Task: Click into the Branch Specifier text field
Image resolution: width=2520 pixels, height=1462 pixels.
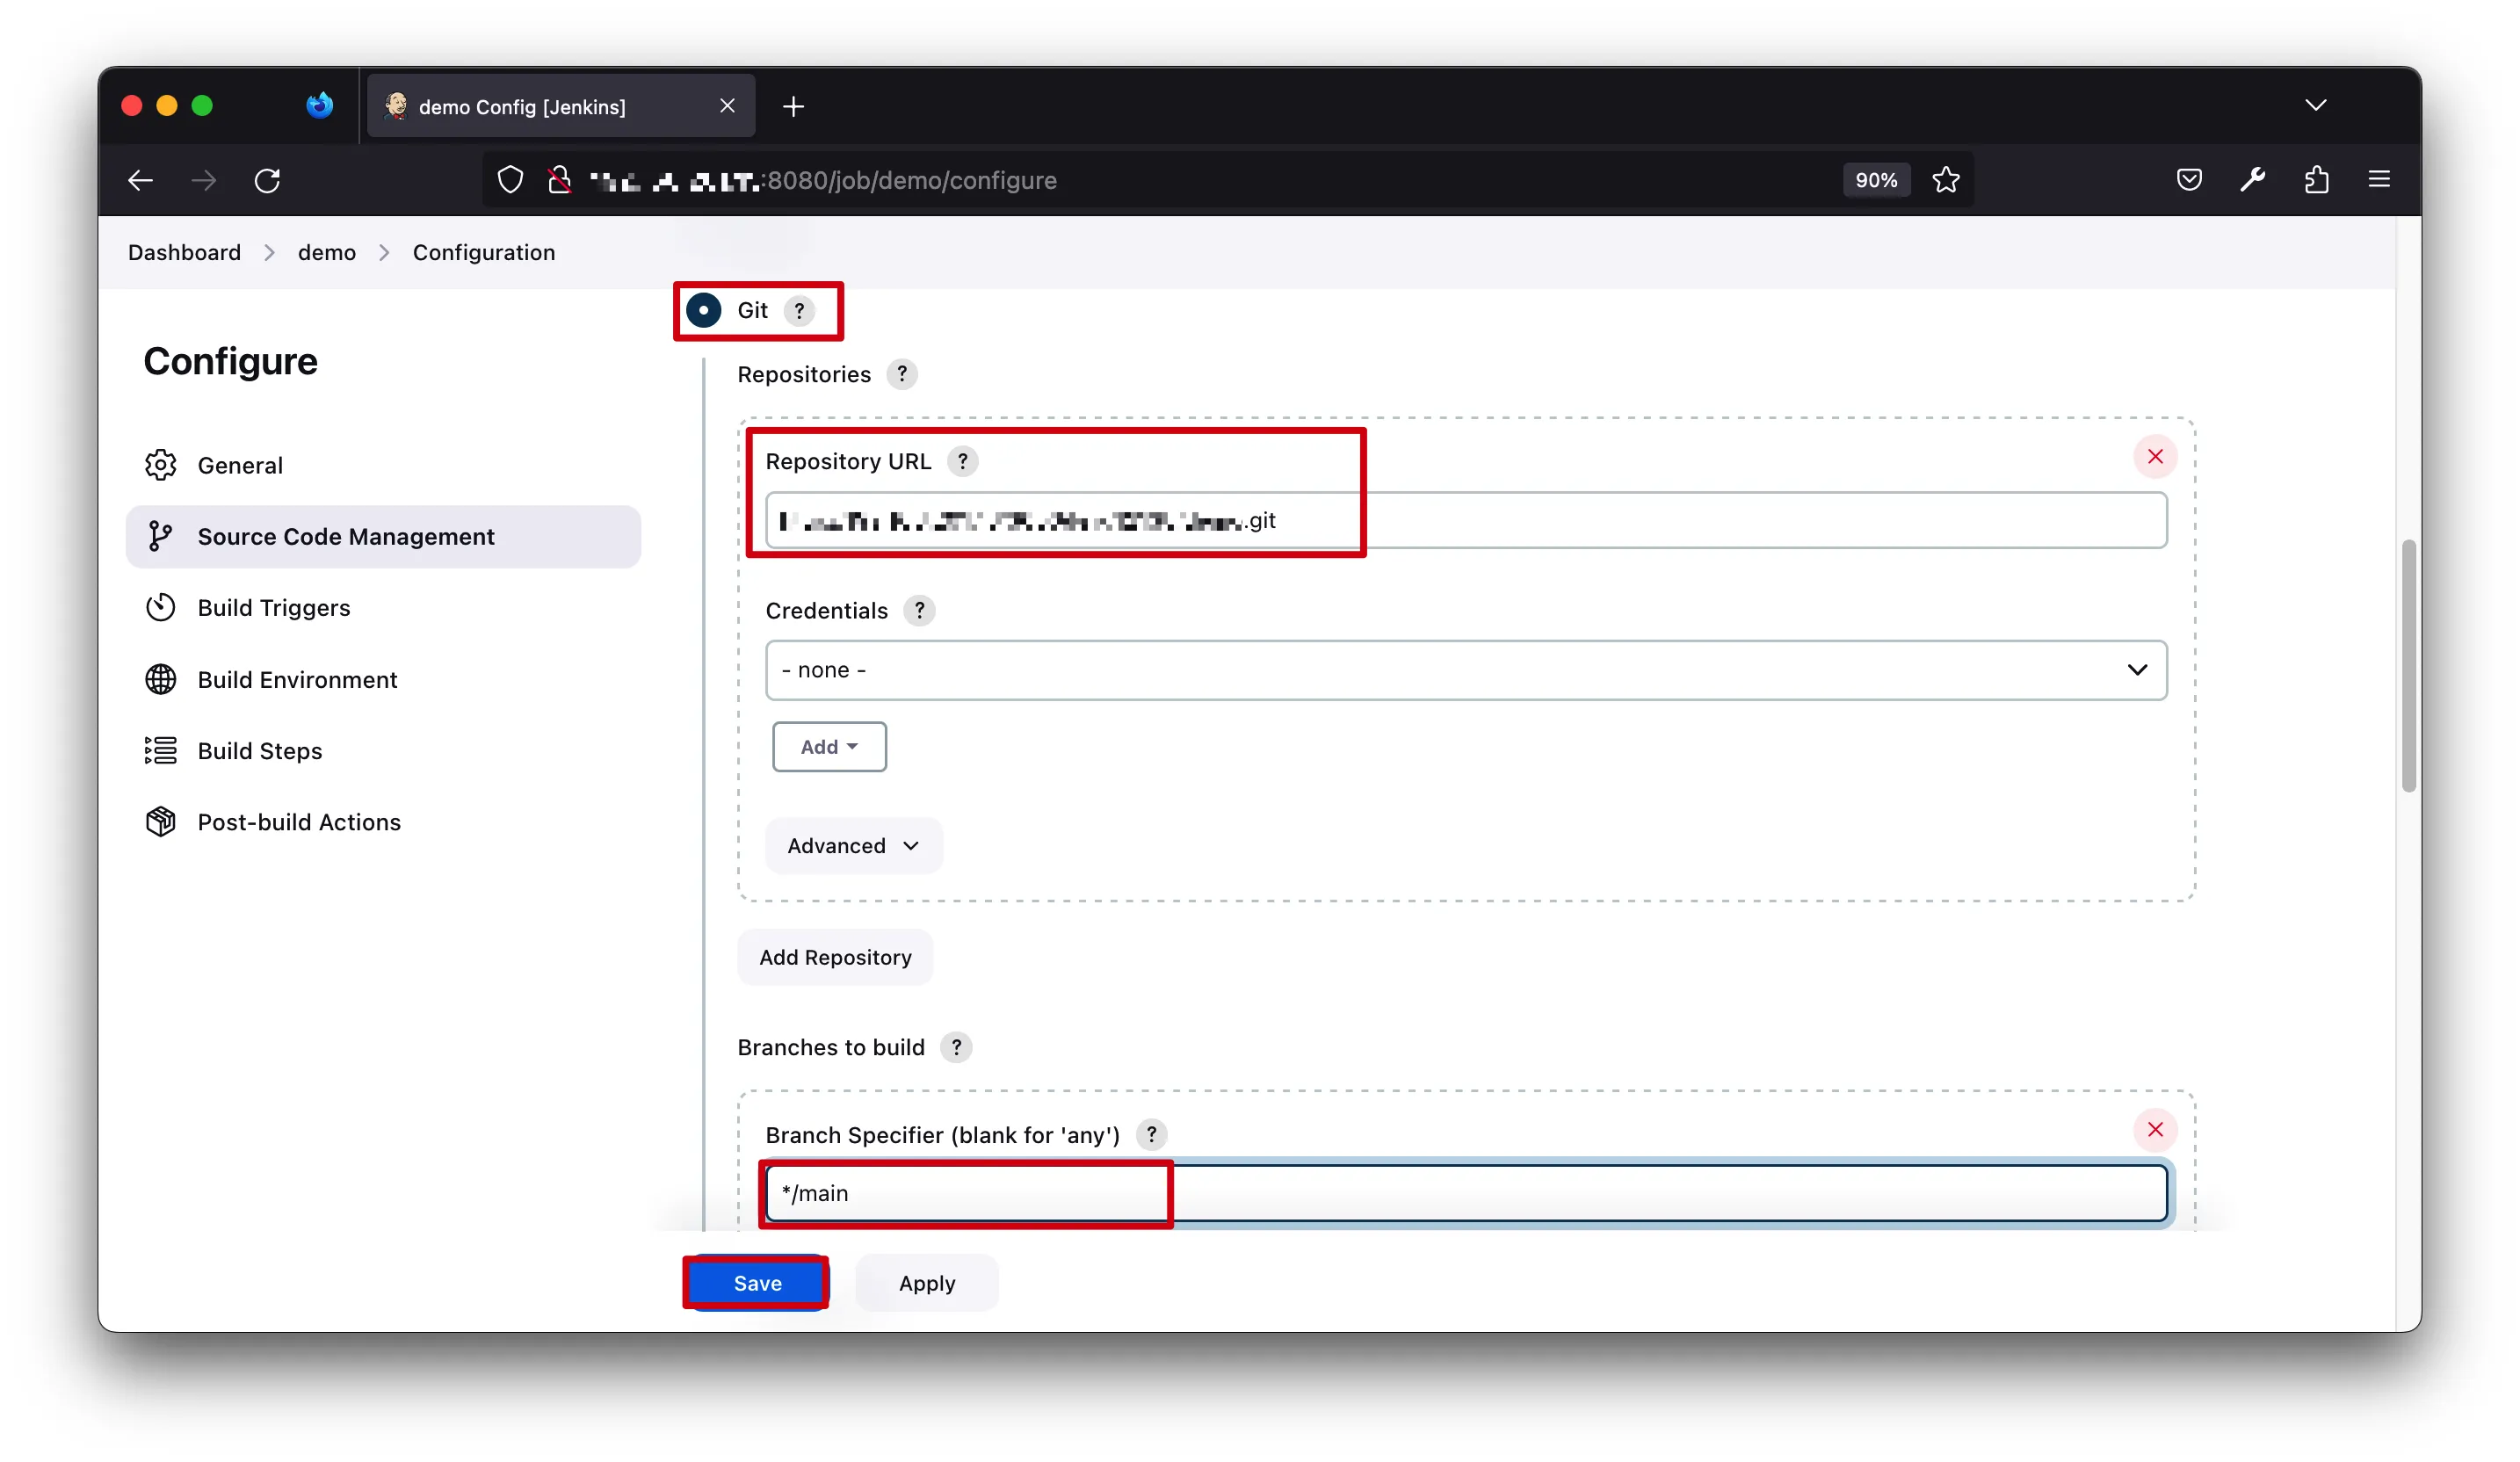Action: 1465,1193
